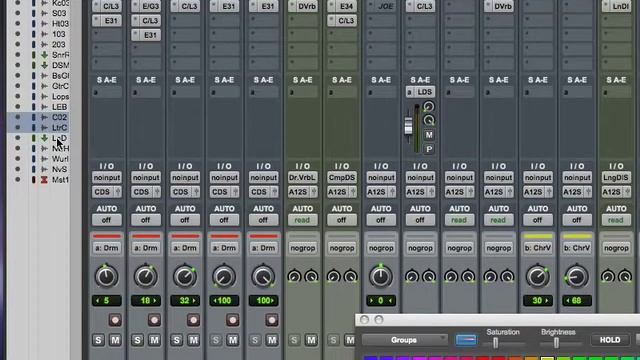The height and width of the screenshot is (360, 640).
Task: Click the pan value field showing 30
Action: (x=538, y=301)
